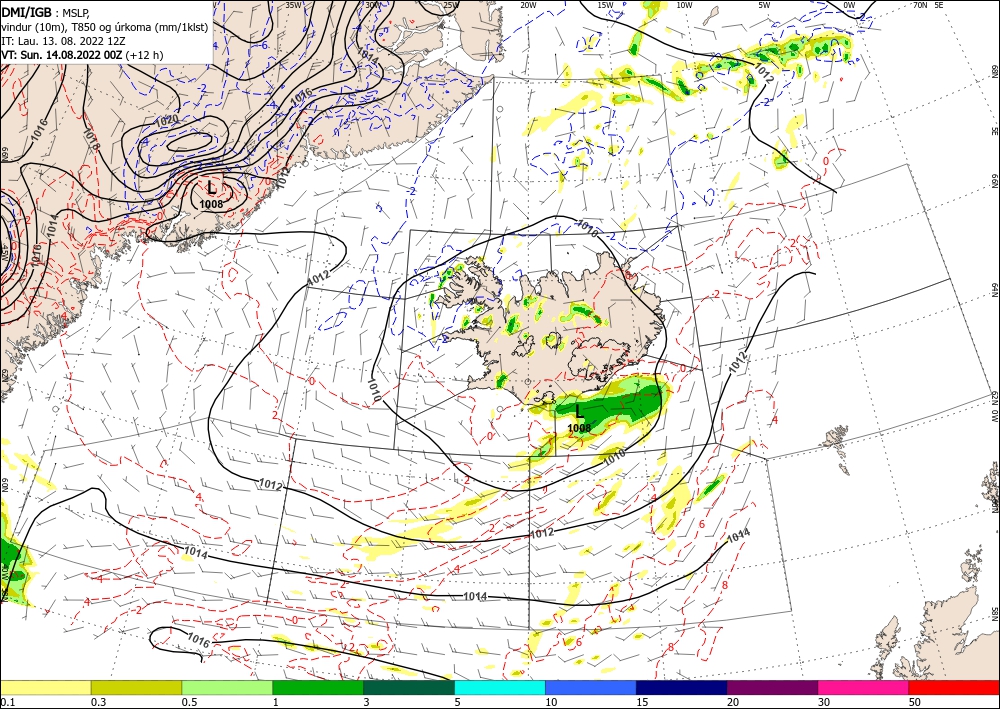1000x709 pixels.
Task: Pick the cyan 5–10 legend swatch
Action: click(500, 687)
